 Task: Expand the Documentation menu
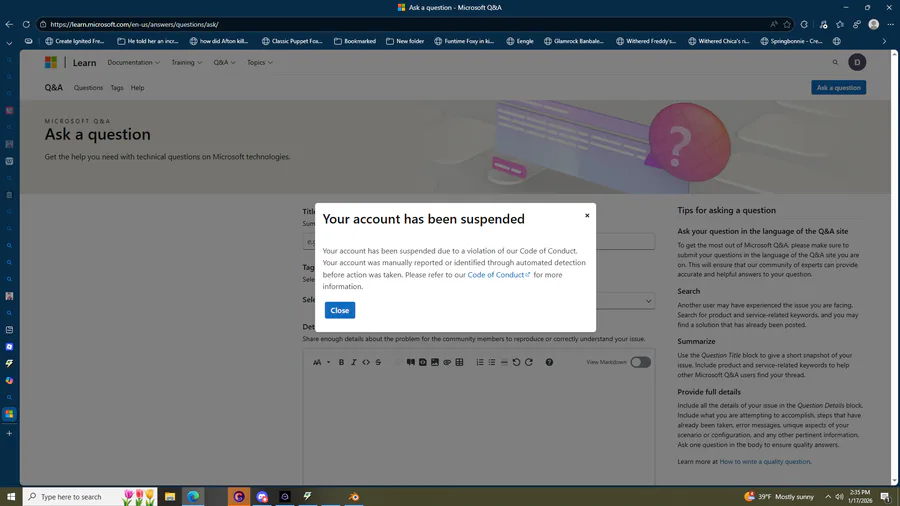click(133, 63)
